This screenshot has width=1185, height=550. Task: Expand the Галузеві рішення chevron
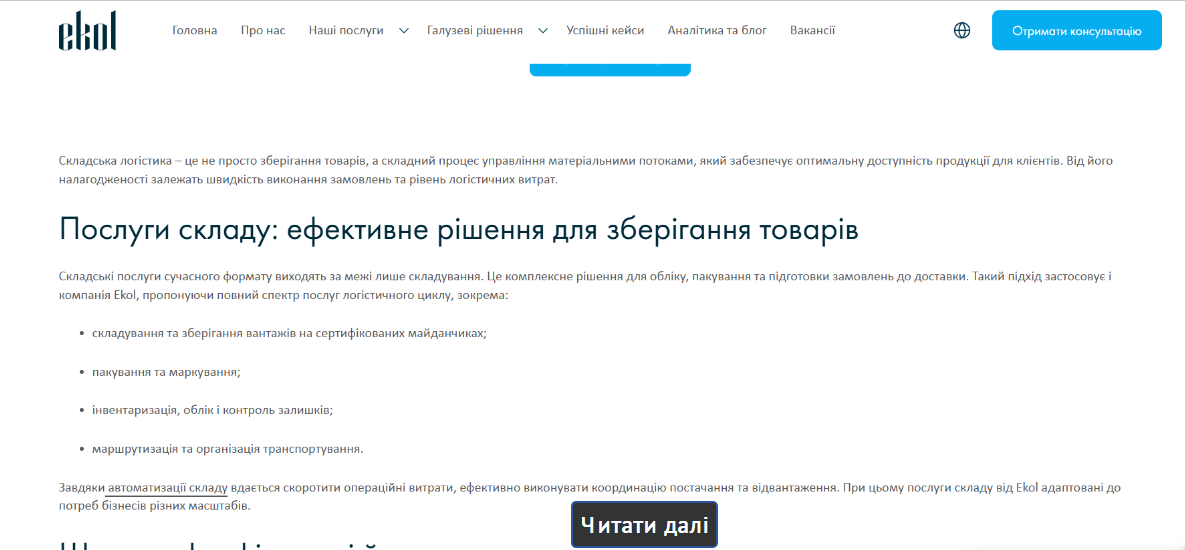tap(543, 30)
